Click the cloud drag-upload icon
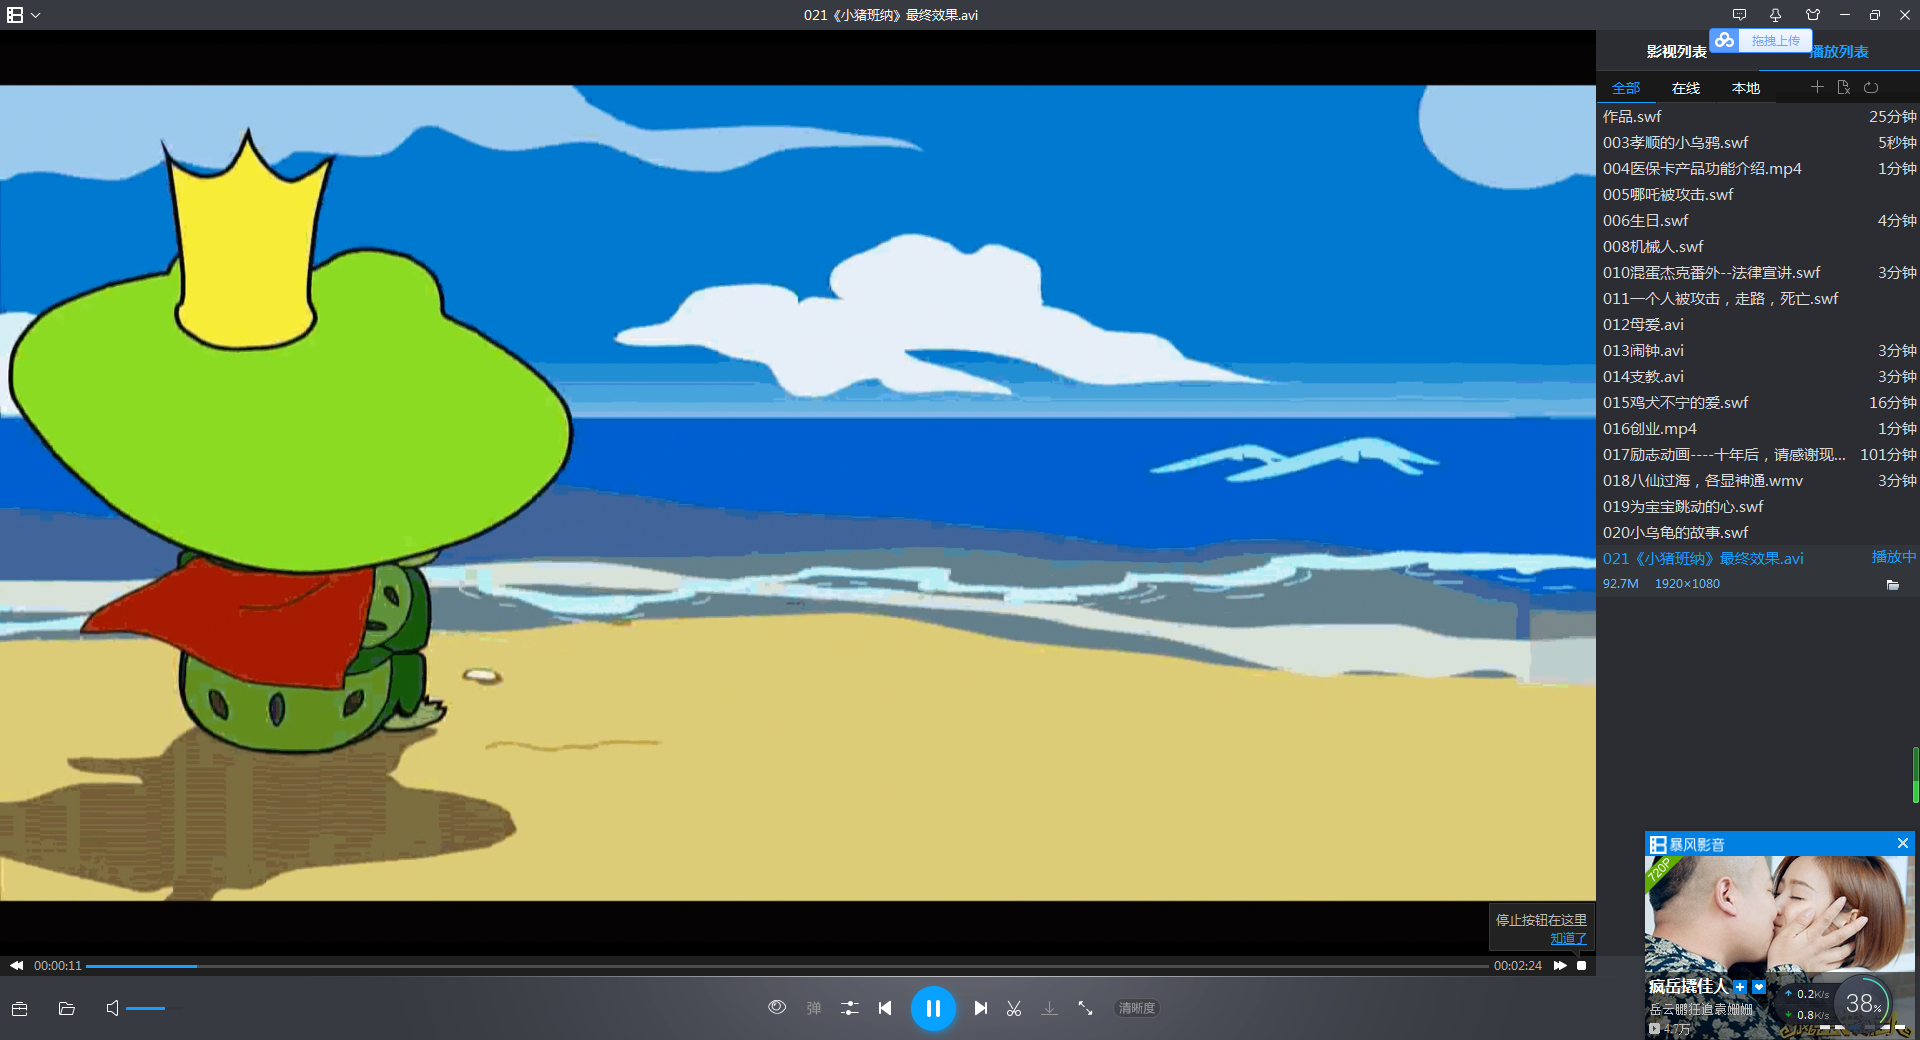Image resolution: width=1920 pixels, height=1040 pixels. 1724,40
